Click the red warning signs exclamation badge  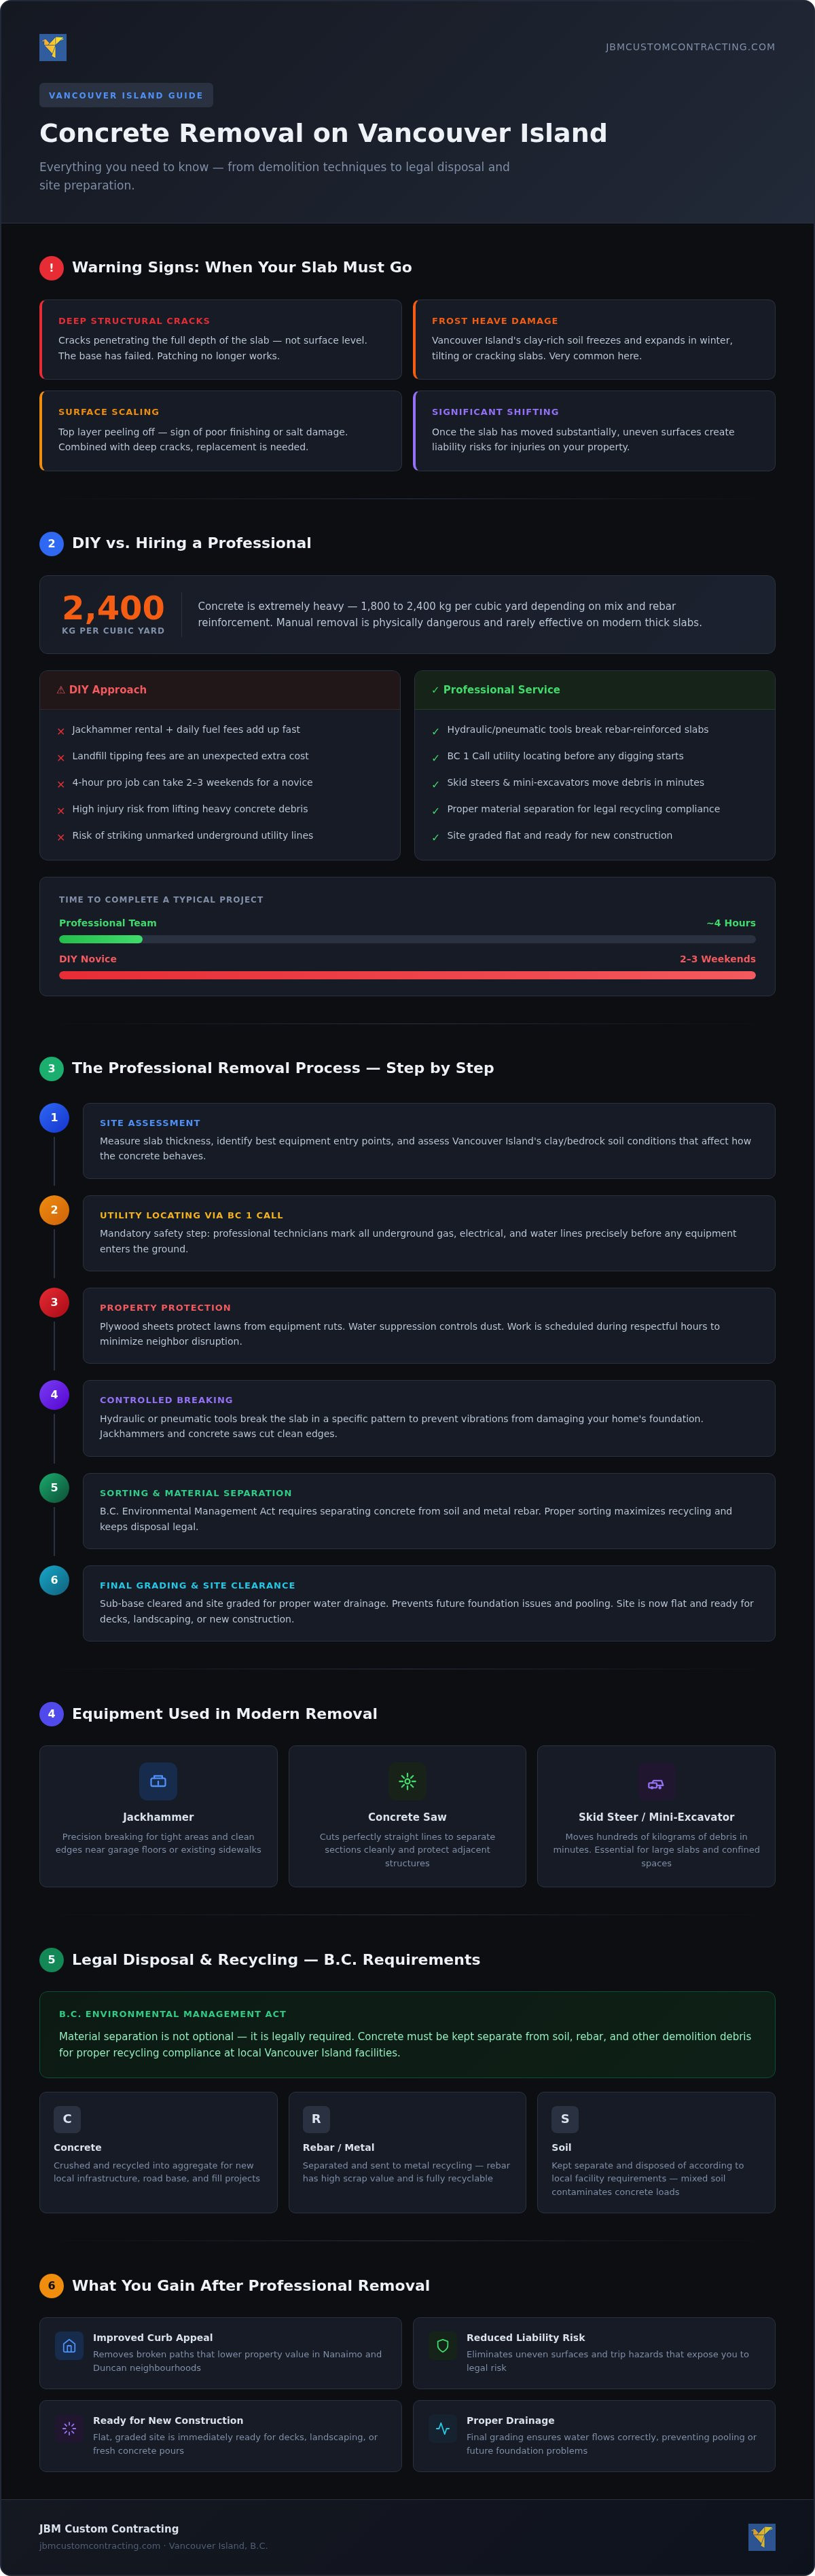tap(51, 268)
